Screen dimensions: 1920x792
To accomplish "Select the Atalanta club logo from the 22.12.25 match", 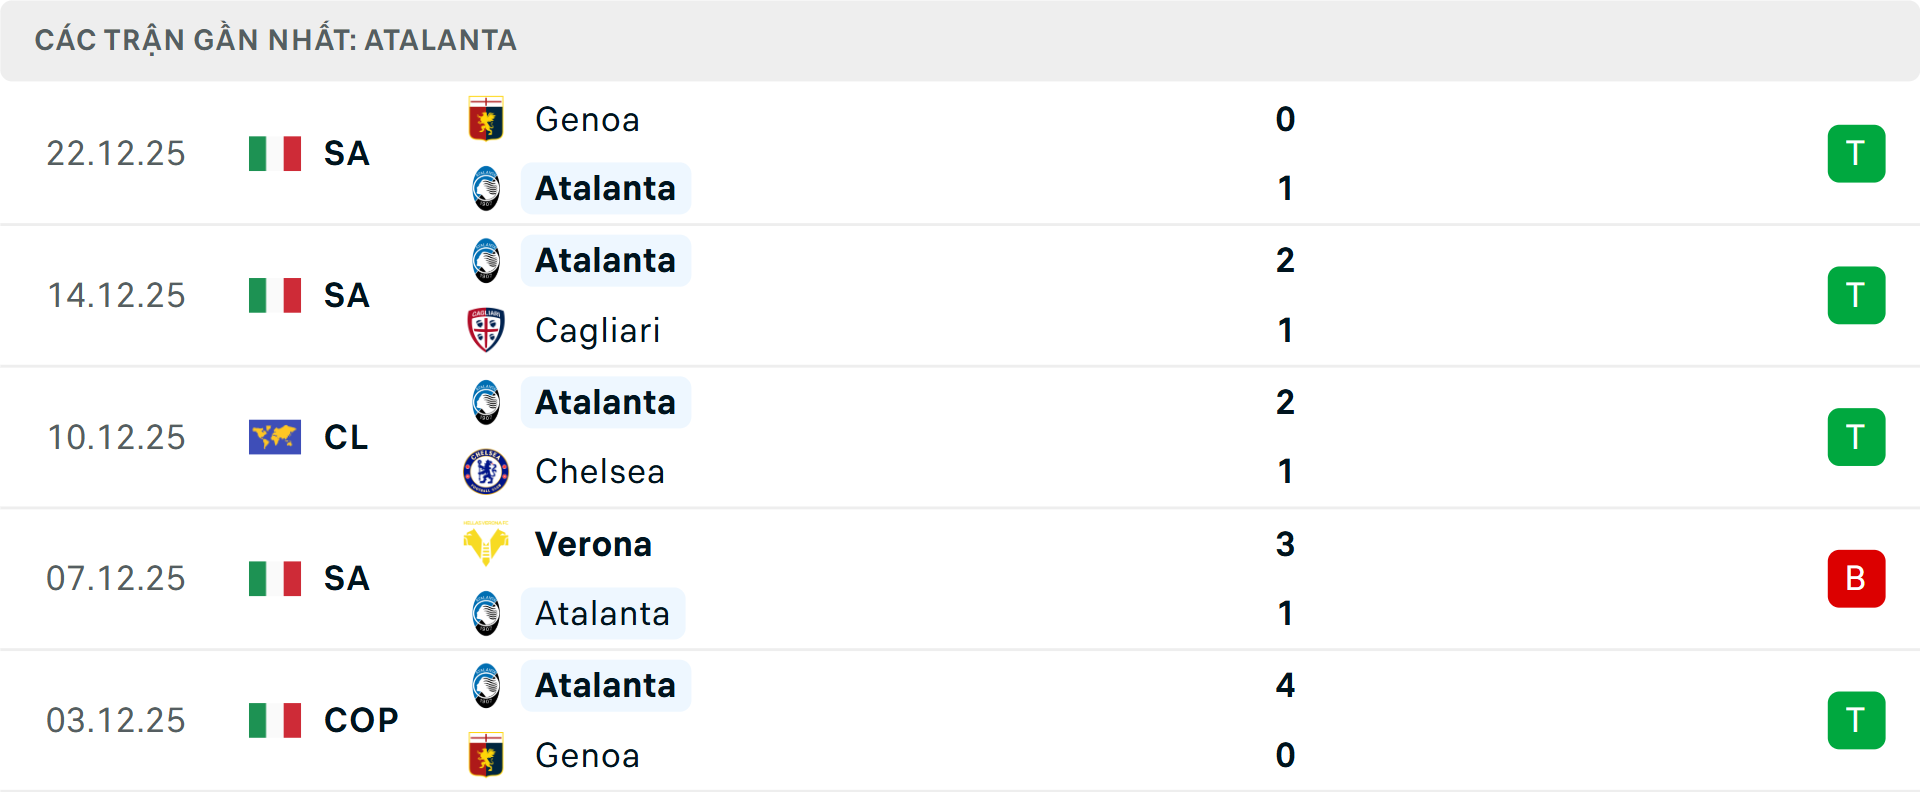I will pyautogui.click(x=486, y=188).
